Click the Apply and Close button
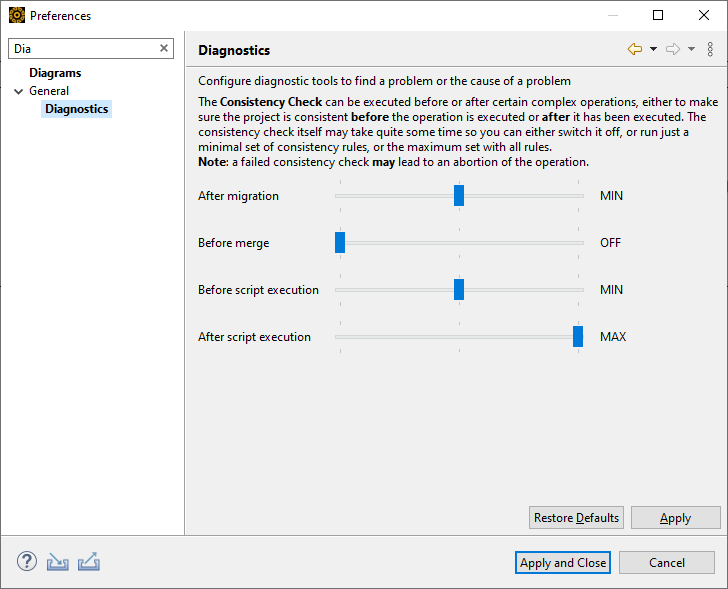Image resolution: width=728 pixels, height=589 pixels. [563, 563]
